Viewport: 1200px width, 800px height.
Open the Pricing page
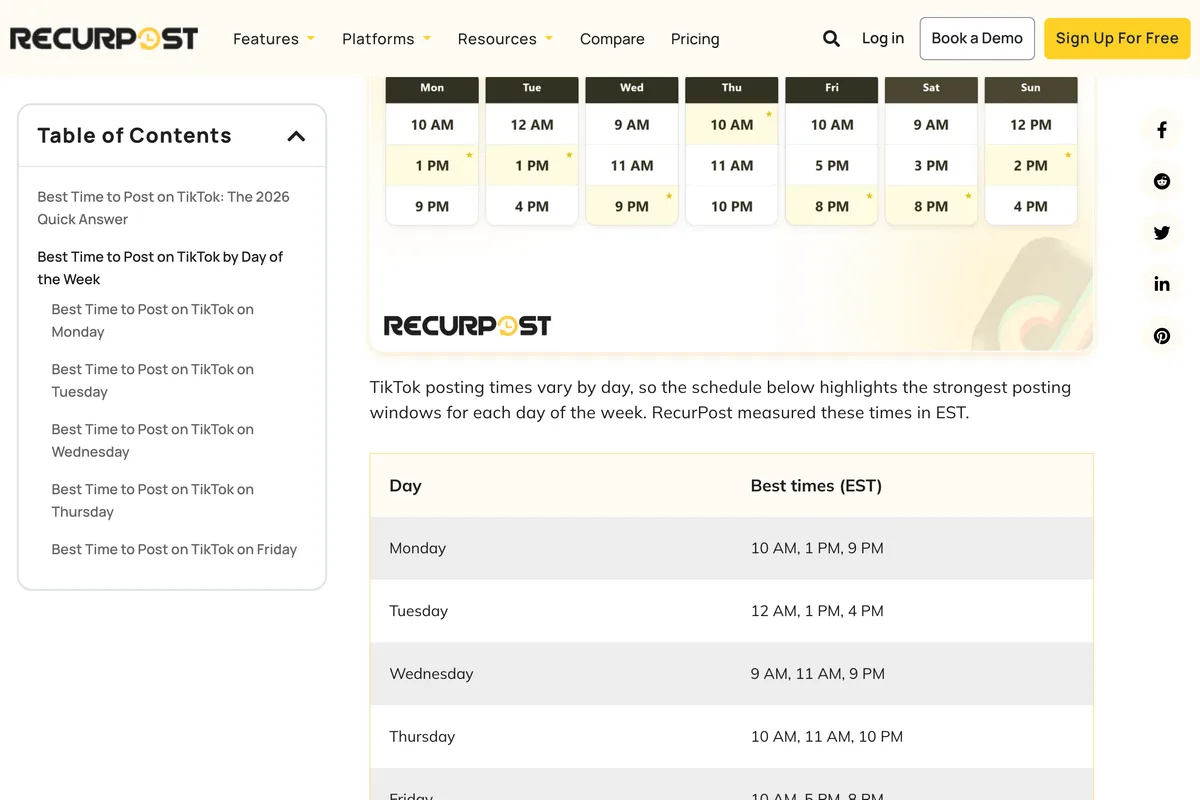[695, 39]
